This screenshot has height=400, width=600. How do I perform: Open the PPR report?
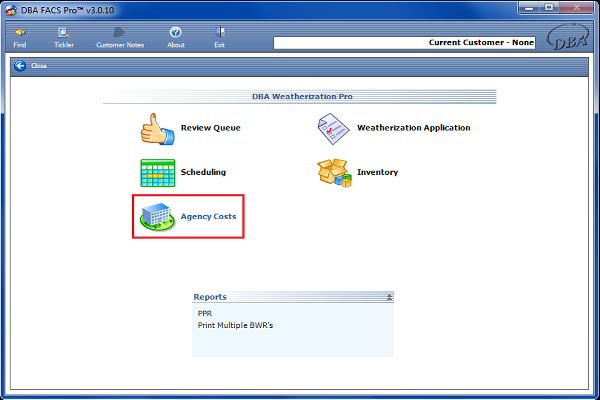205,313
